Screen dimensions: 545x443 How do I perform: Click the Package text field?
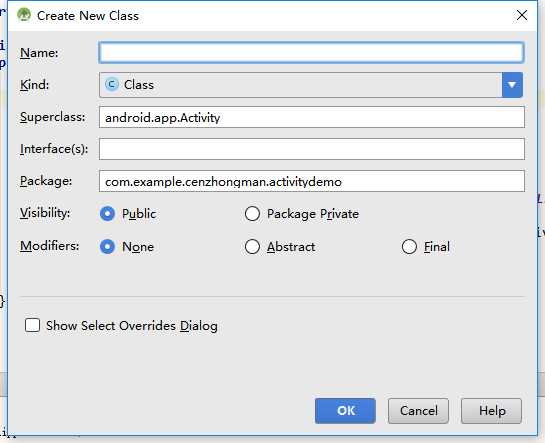tap(312, 181)
